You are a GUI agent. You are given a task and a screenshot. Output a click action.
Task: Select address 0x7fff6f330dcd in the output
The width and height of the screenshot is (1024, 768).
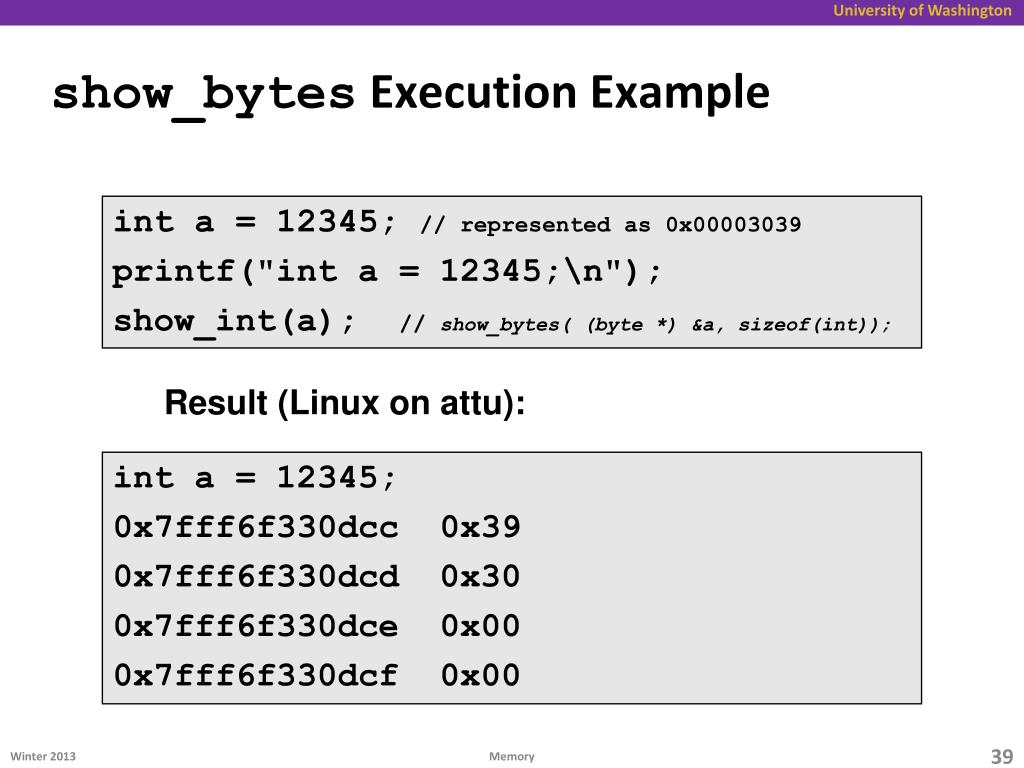pyautogui.click(x=256, y=577)
